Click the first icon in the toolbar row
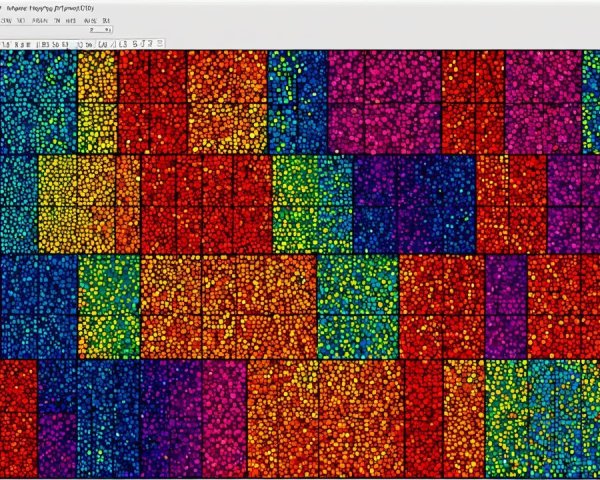This screenshot has width=600, height=480. pos(6,44)
